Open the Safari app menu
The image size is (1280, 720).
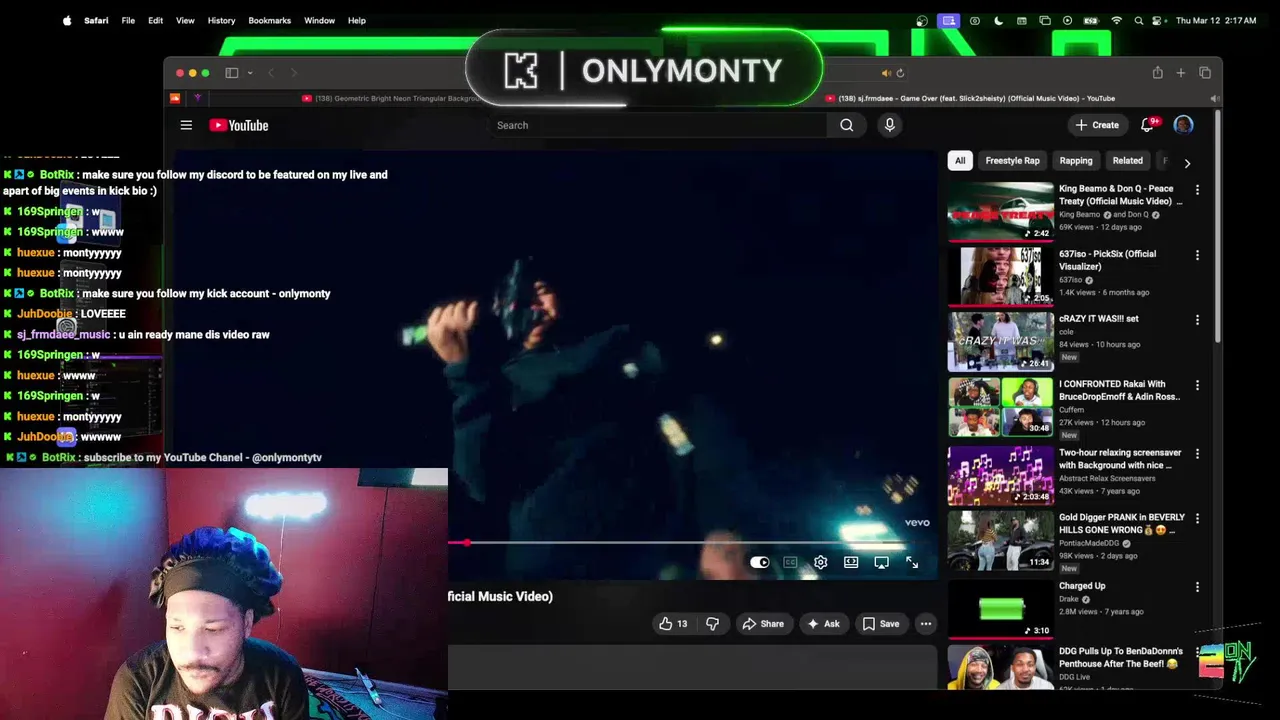pyautogui.click(x=96, y=20)
